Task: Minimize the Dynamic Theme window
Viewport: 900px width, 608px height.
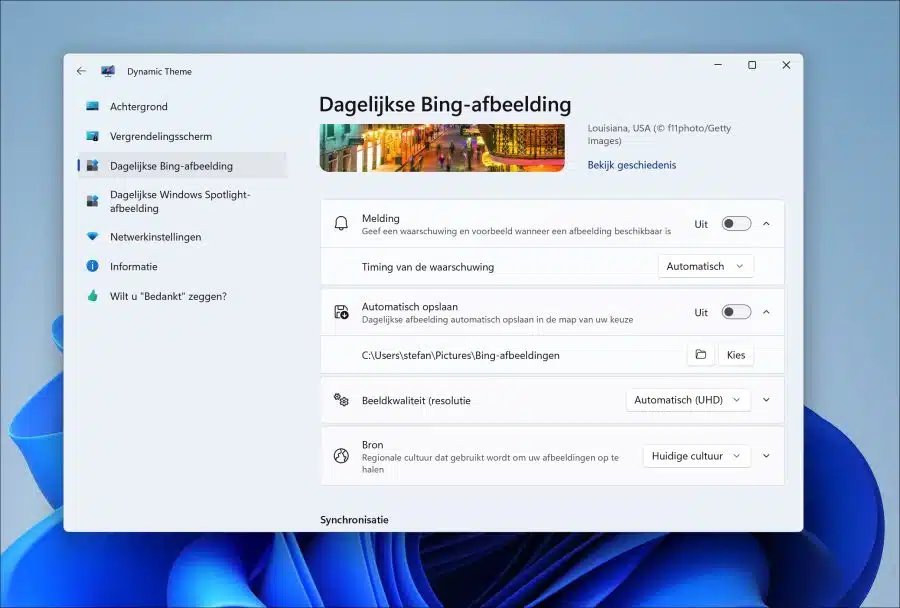Action: [717, 65]
